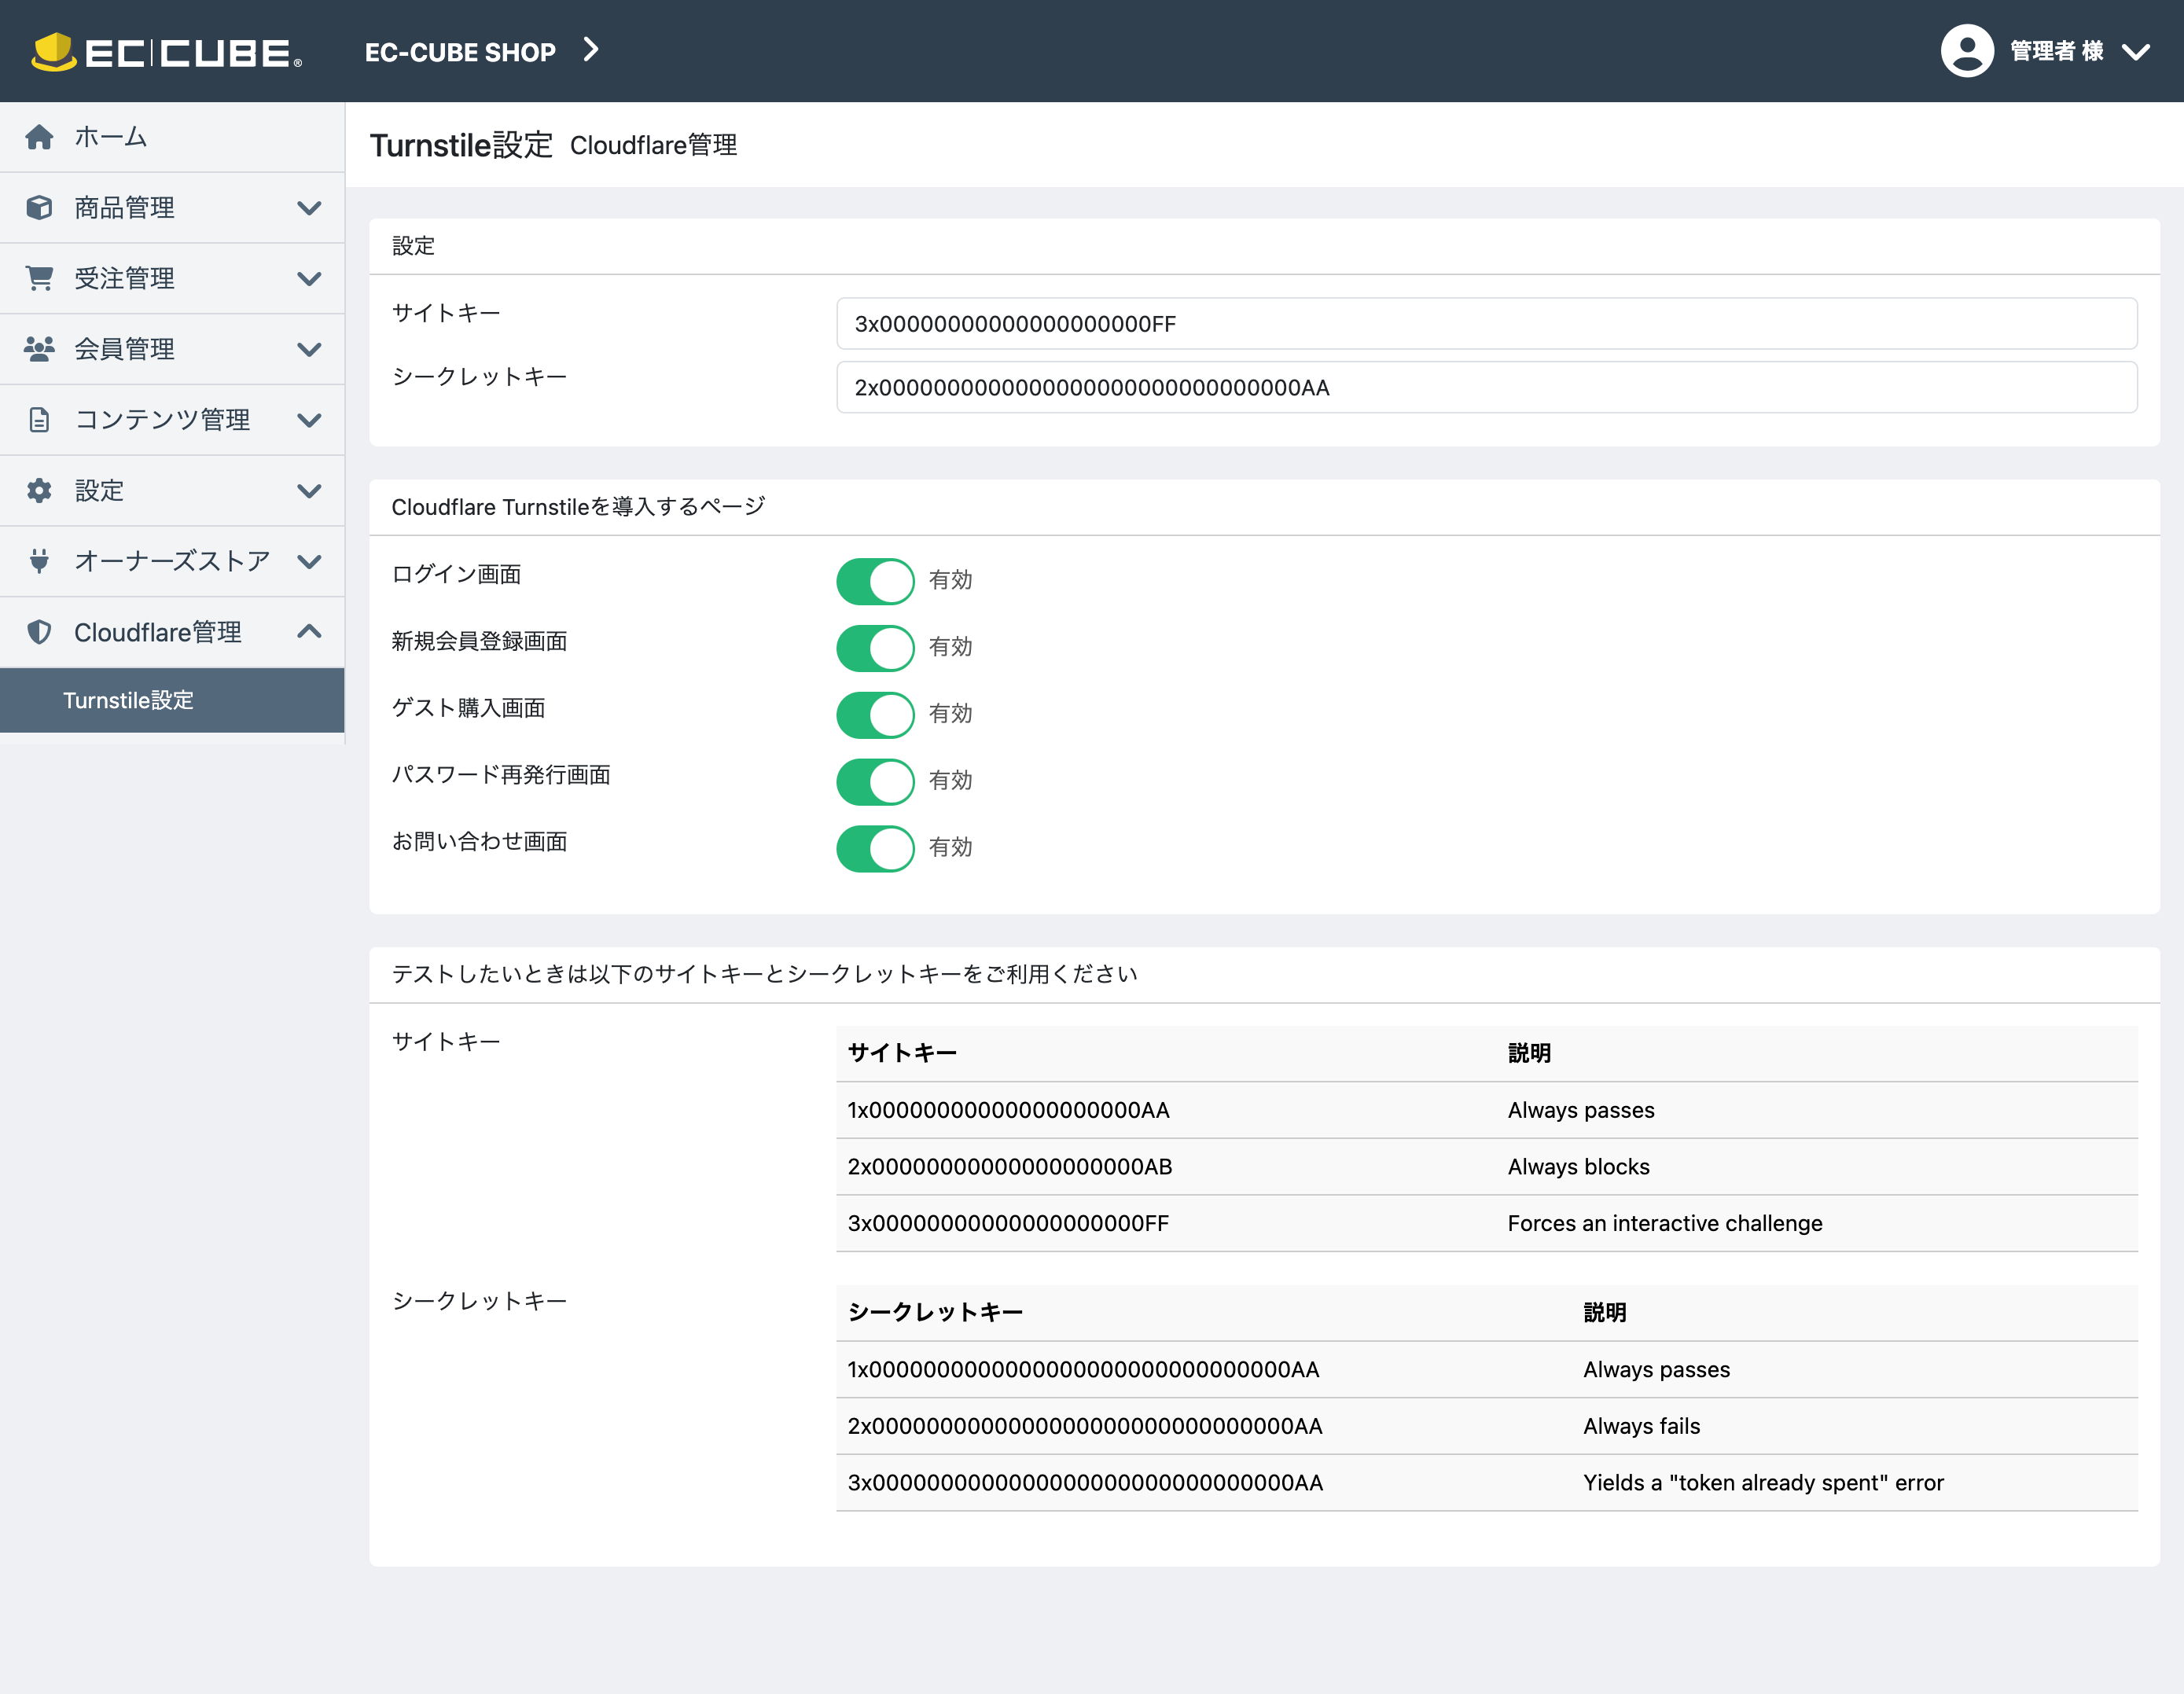2184x1694 pixels.
Task: Expand オーナーズストア chevron
Action: click(x=310, y=562)
